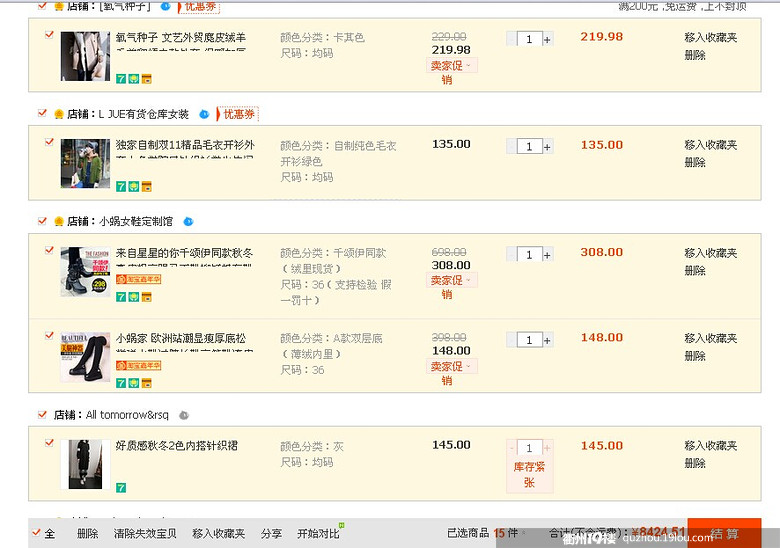
Task: Click the quantity field of the 308.00 boots
Action: coord(529,255)
